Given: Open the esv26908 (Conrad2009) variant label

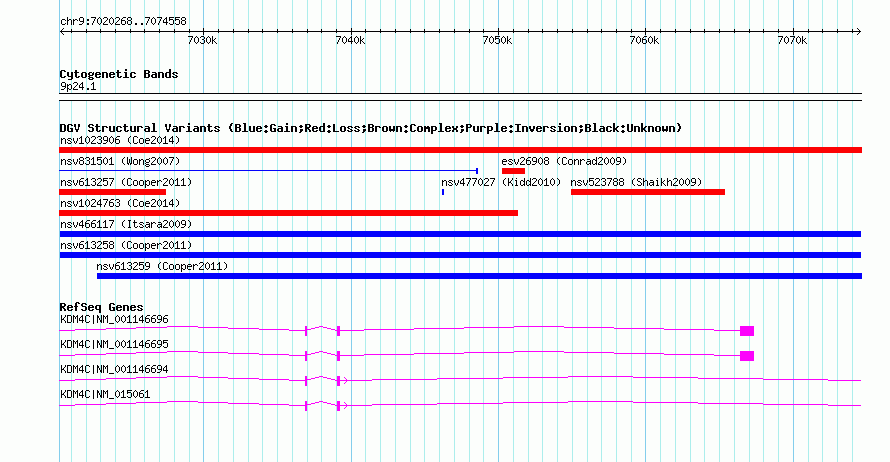Looking at the screenshot, I should pos(564,161).
